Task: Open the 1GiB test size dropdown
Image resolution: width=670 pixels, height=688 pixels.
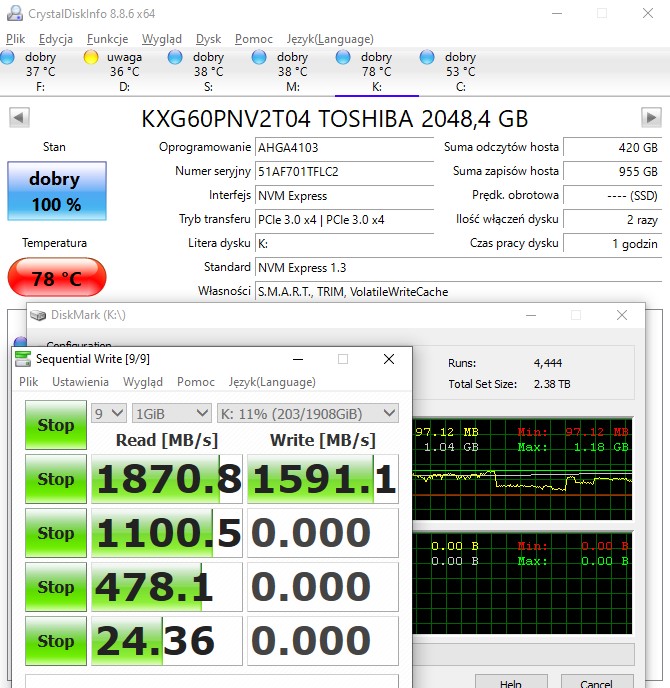Action: [x=171, y=413]
